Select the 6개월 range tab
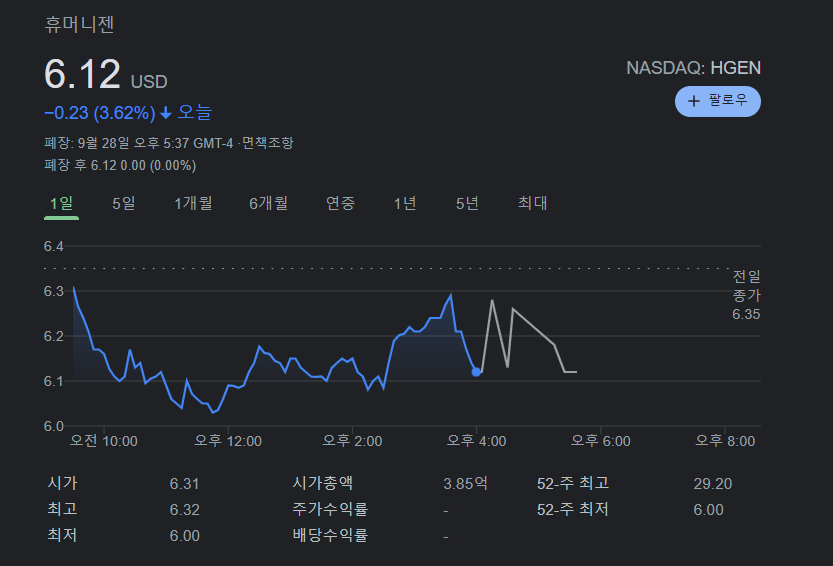833x566 pixels. [268, 203]
